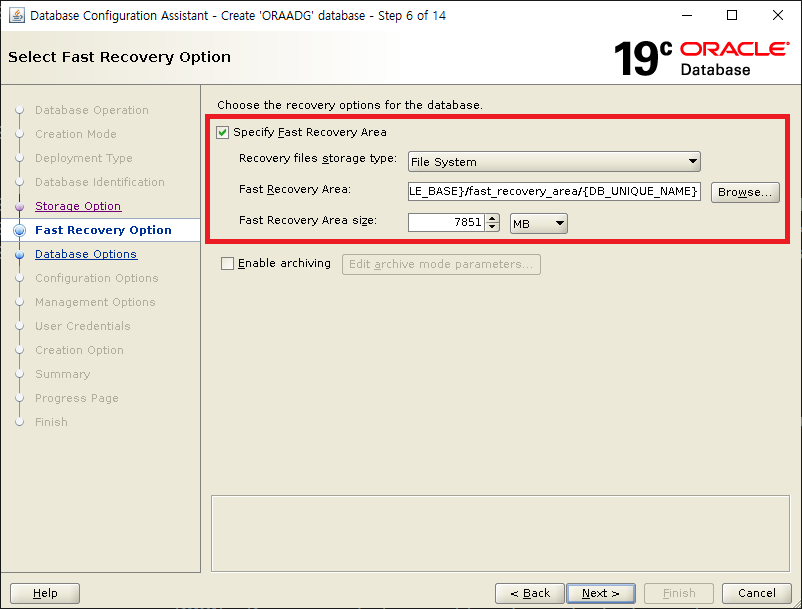Click the empty message area at bottom
Image resolution: width=802 pixels, height=609 pixels.
point(500,533)
